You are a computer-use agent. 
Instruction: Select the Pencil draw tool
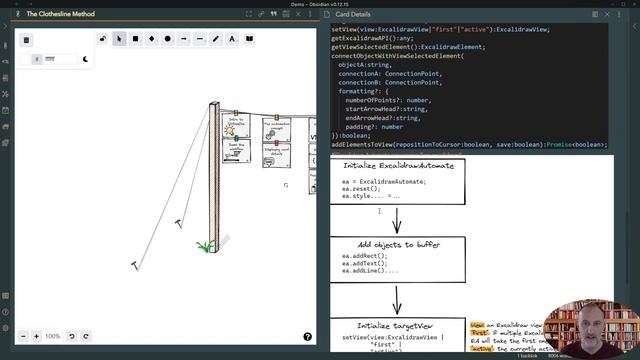216,39
